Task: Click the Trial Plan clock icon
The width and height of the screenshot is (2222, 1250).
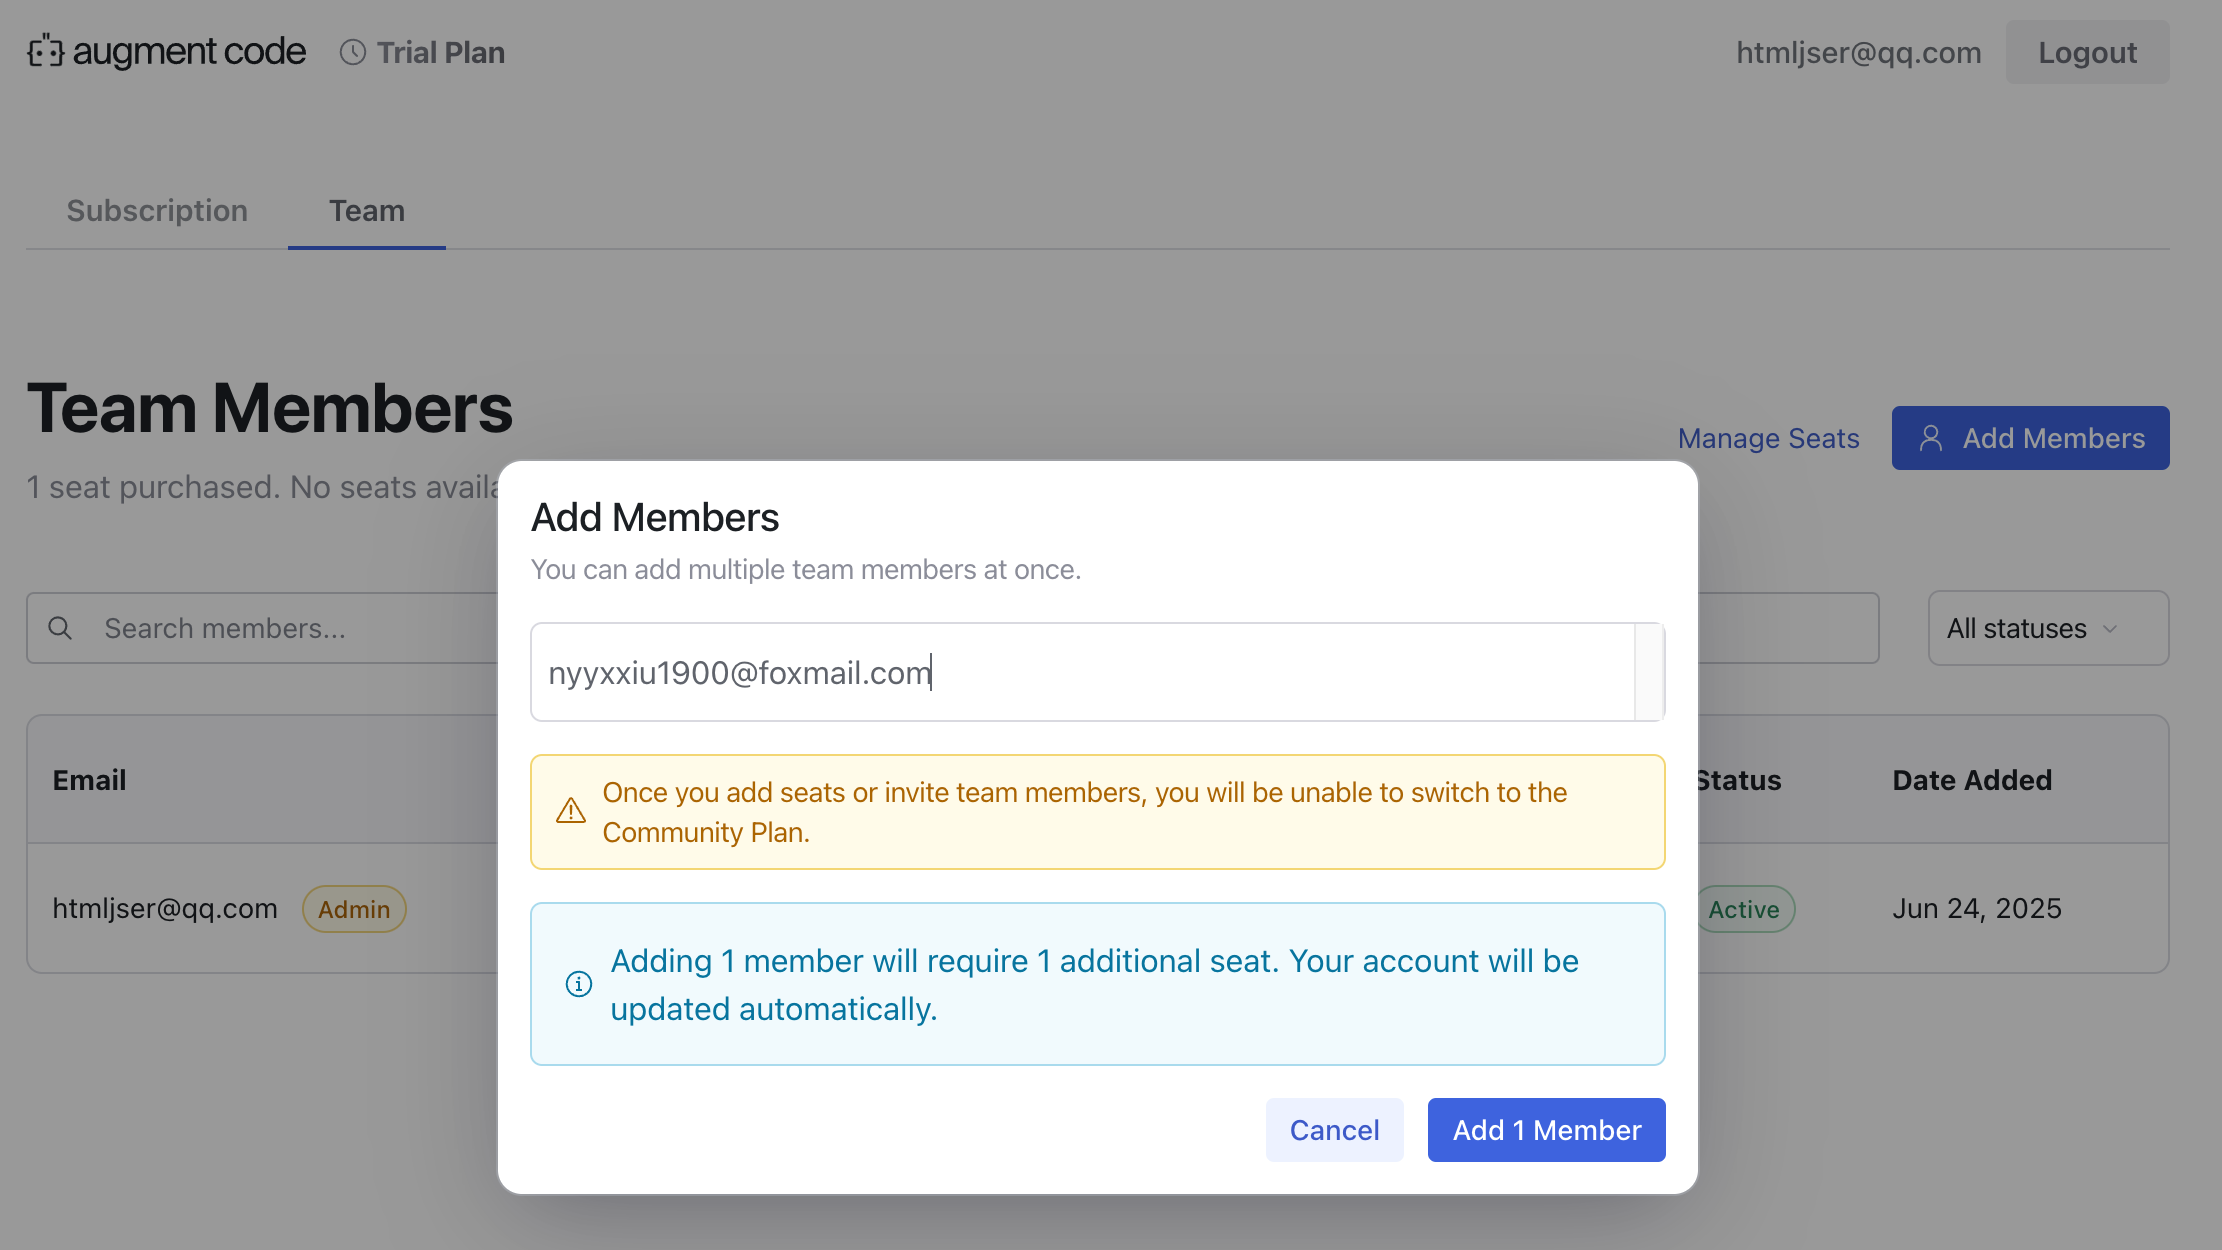Action: coord(352,52)
